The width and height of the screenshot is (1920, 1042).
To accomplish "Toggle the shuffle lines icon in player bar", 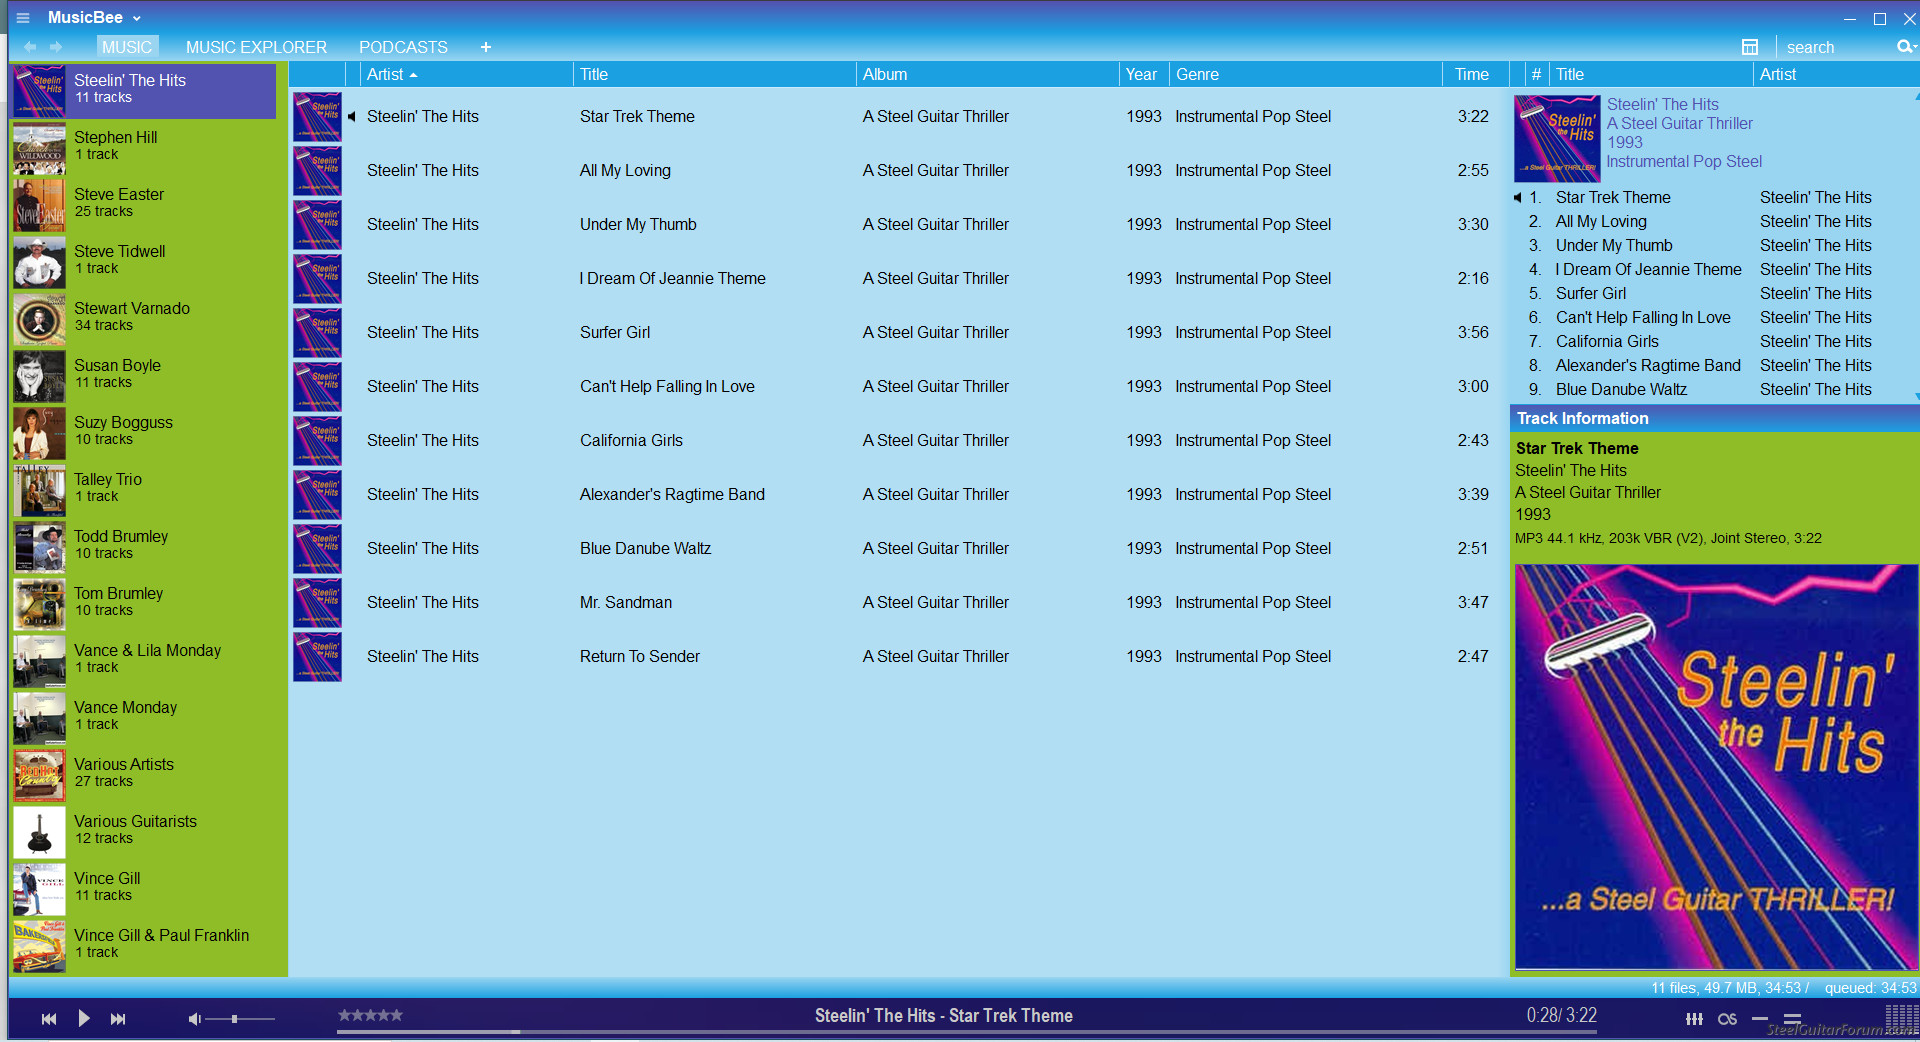I will click(1792, 1019).
